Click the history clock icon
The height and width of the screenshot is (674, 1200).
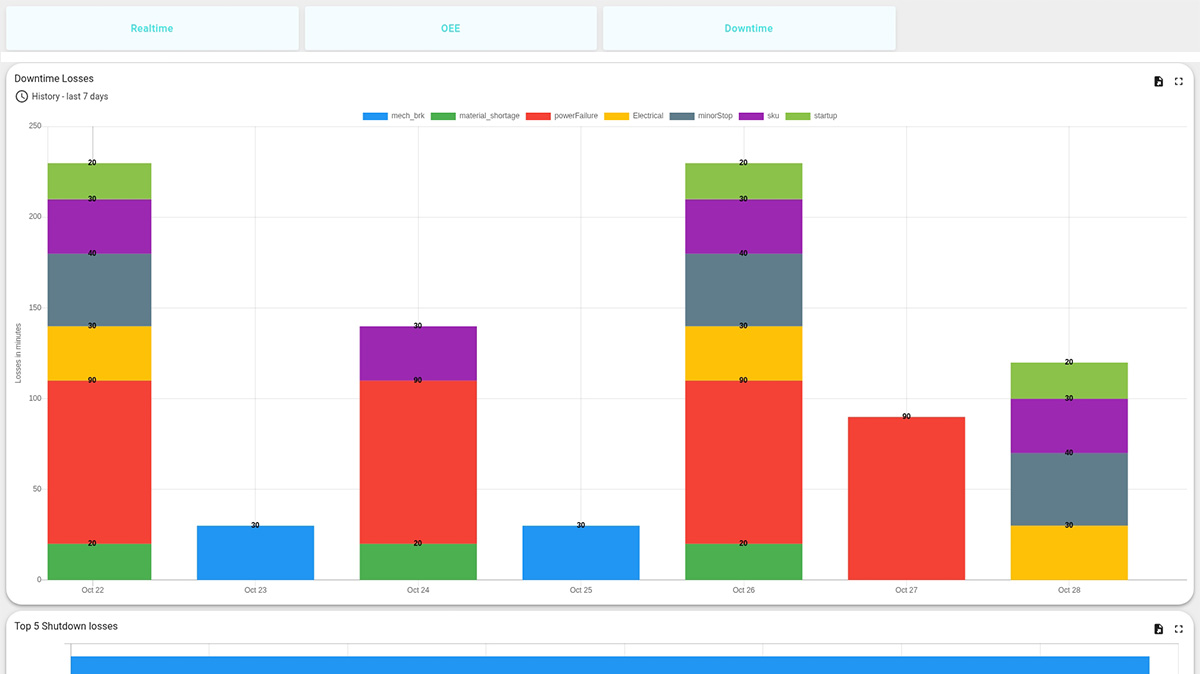[21, 96]
